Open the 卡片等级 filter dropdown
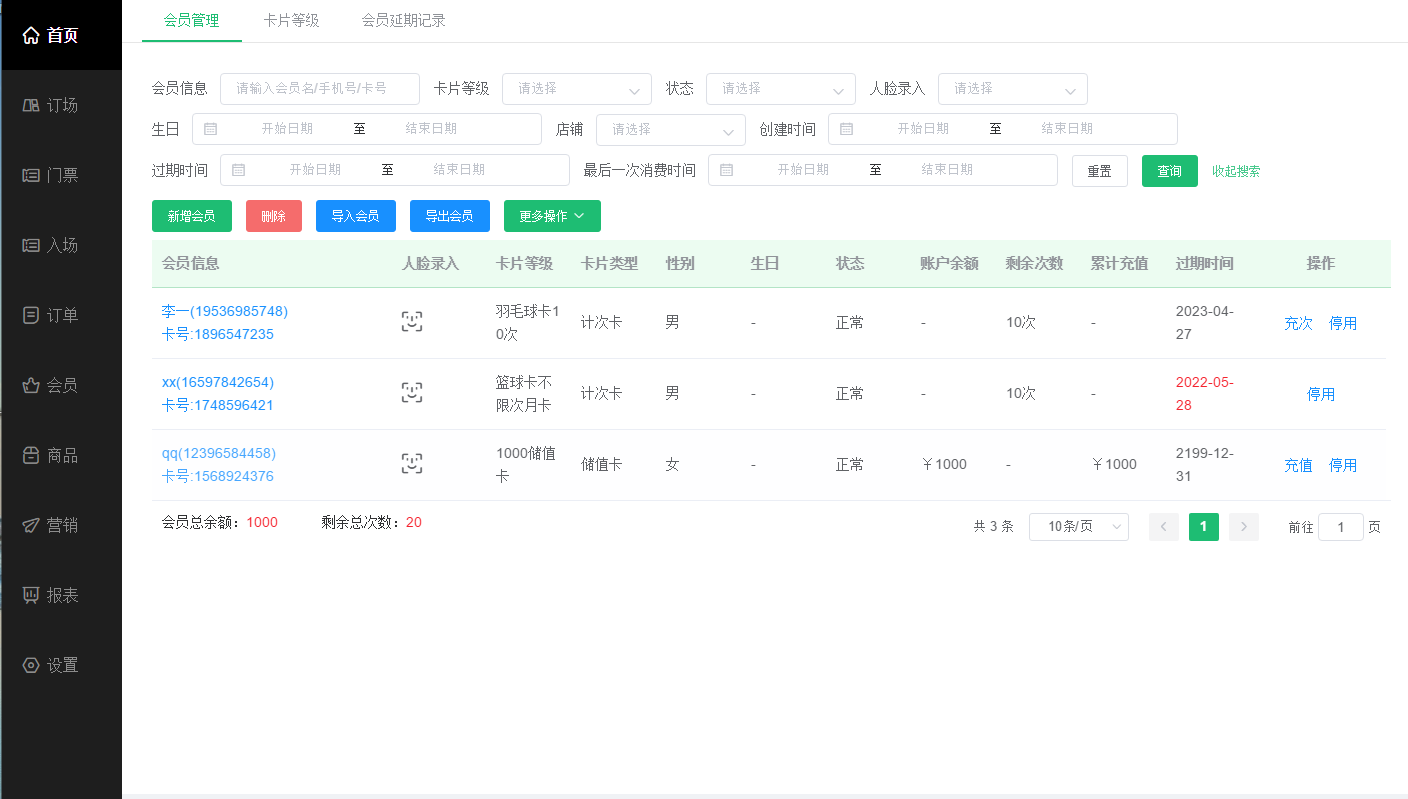Viewport: 1408px width, 799px height. [x=576, y=89]
